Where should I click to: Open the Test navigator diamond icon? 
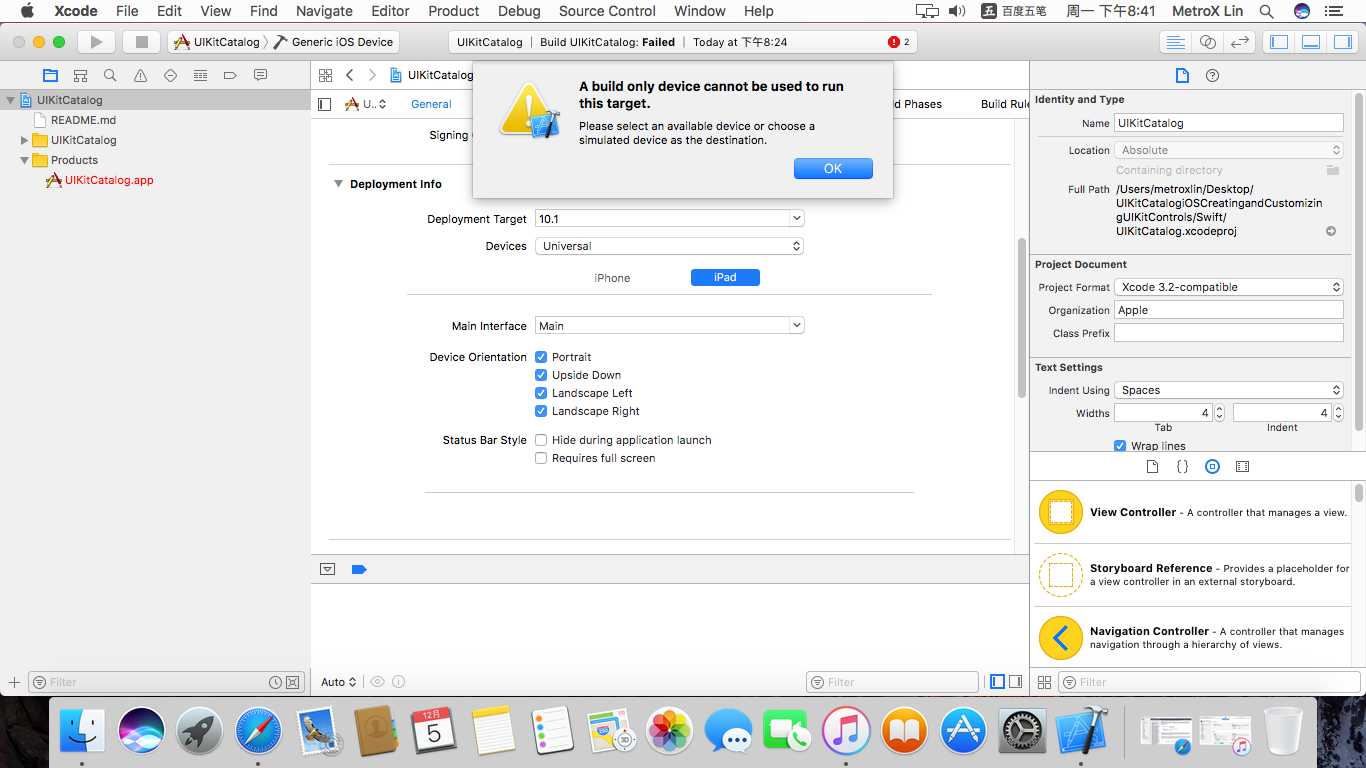[170, 75]
